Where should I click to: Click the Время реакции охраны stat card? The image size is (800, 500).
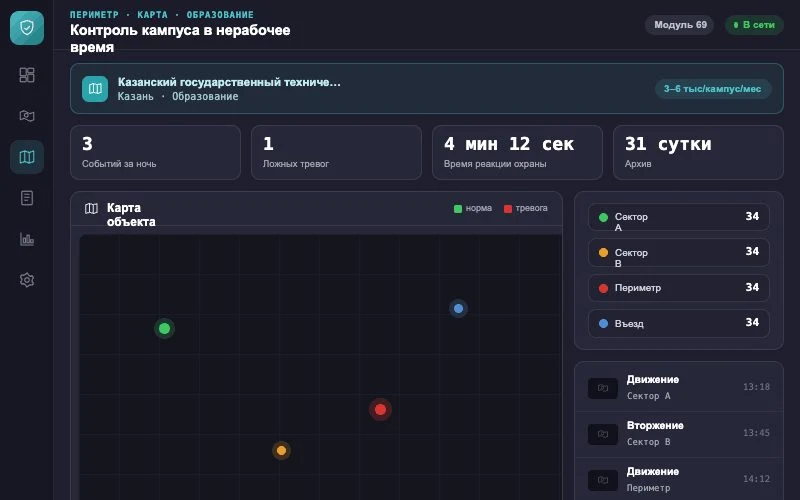tap(517, 153)
